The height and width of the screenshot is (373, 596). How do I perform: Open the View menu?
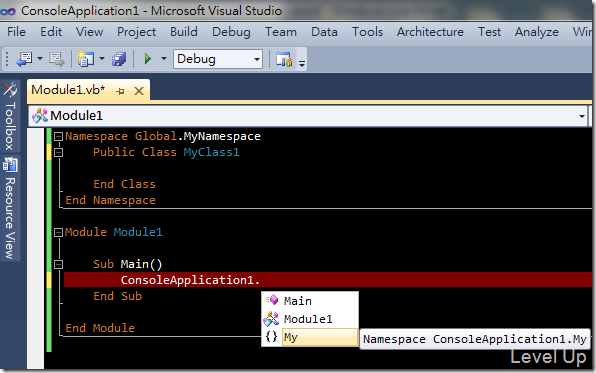[89, 32]
